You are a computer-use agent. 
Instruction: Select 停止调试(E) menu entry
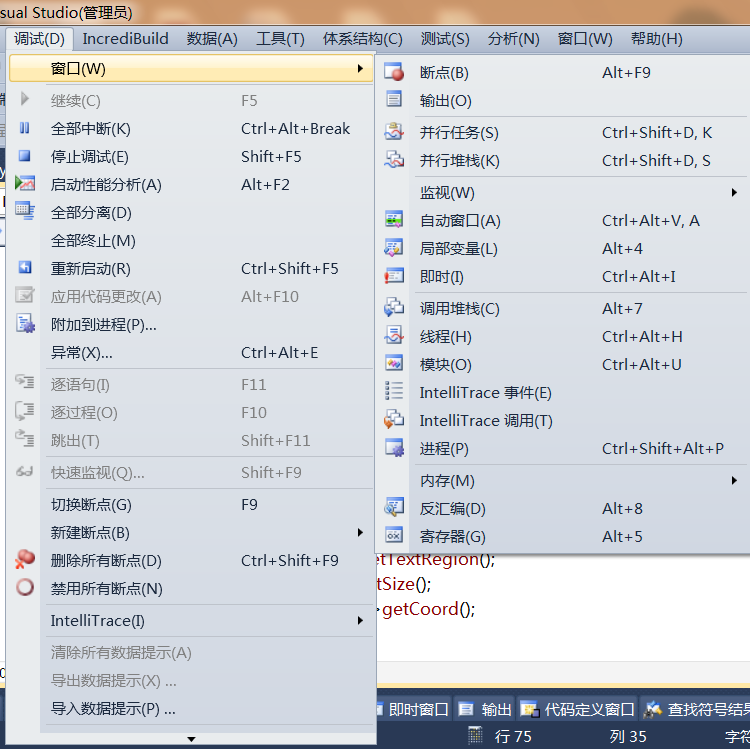click(191, 156)
